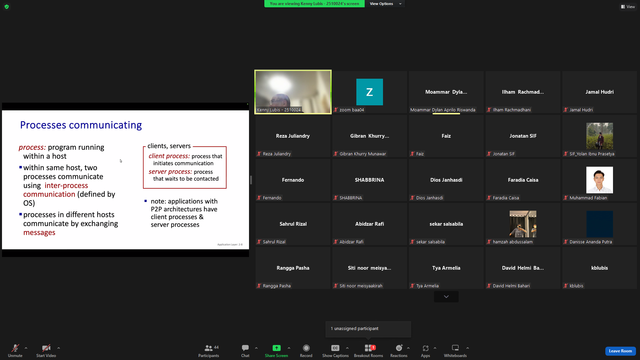Select the hamzah abdussalam participant tile
The image size is (640, 360).
tap(522, 224)
